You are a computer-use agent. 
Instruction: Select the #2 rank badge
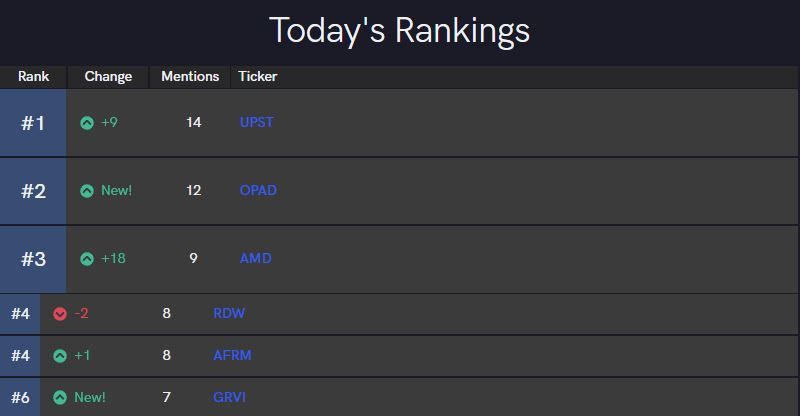[33, 191]
